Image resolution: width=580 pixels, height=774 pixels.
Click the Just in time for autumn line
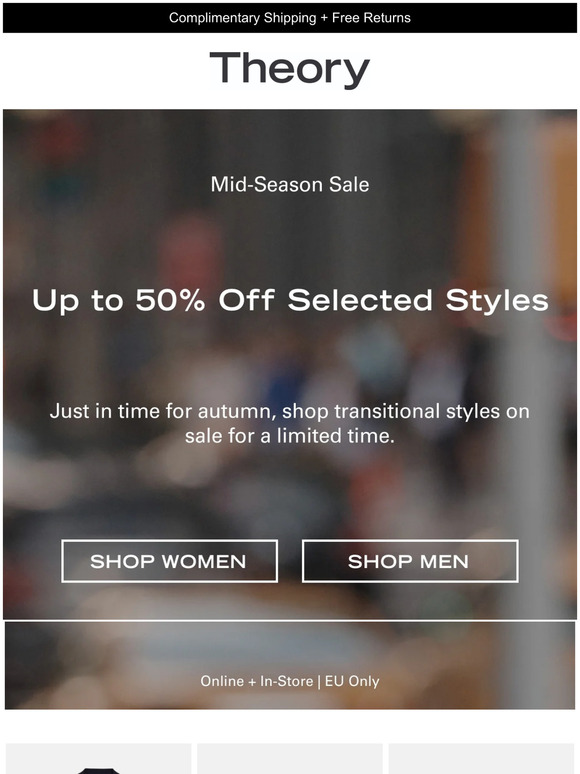click(290, 411)
